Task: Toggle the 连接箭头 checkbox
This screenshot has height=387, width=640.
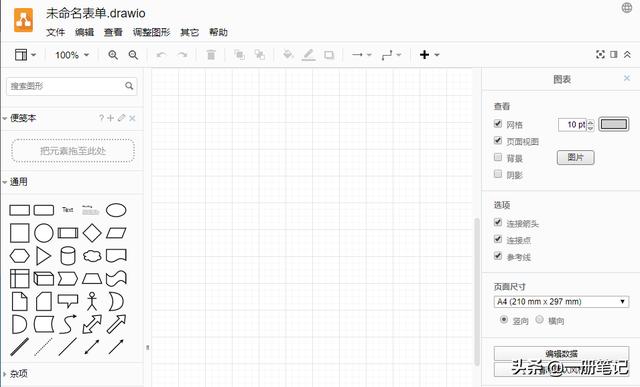Action: [498, 222]
